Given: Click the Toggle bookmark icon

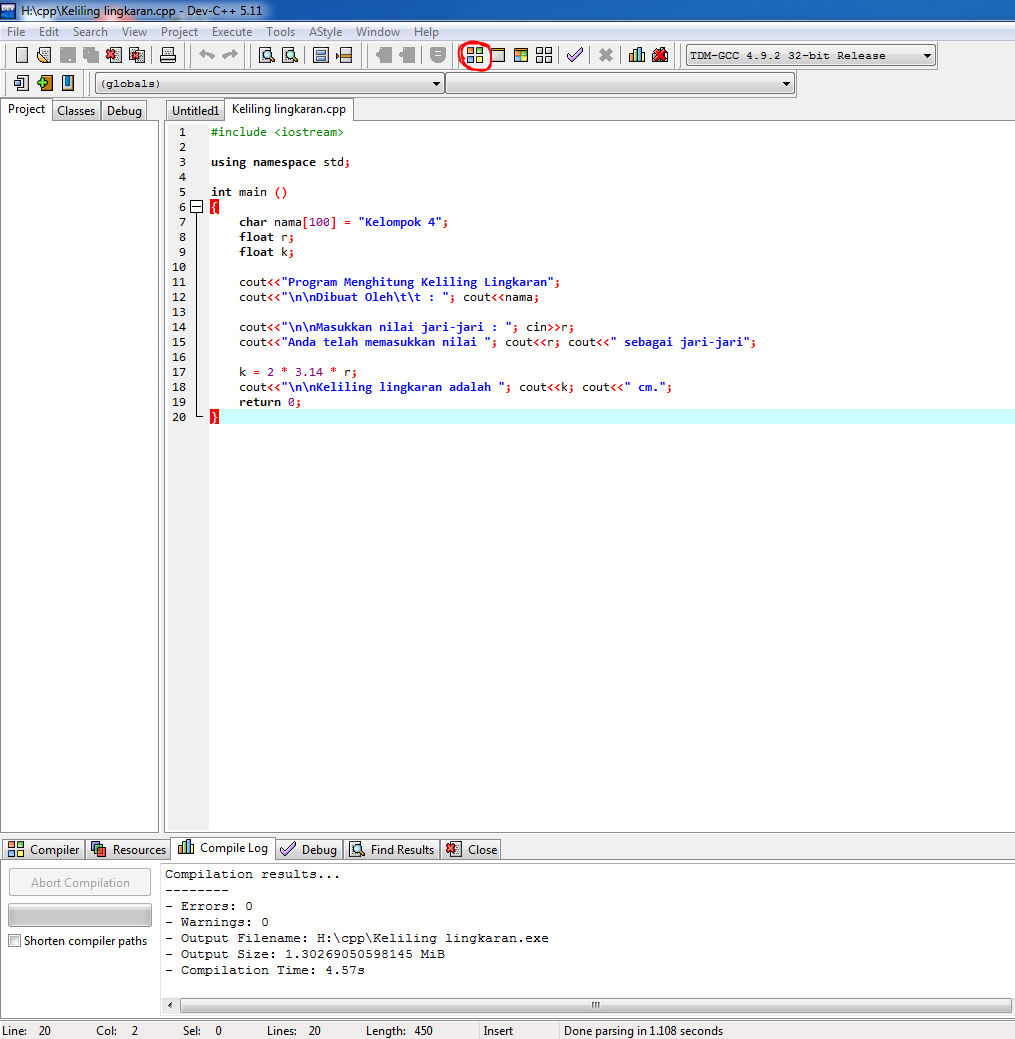Looking at the screenshot, I should click(321, 56).
